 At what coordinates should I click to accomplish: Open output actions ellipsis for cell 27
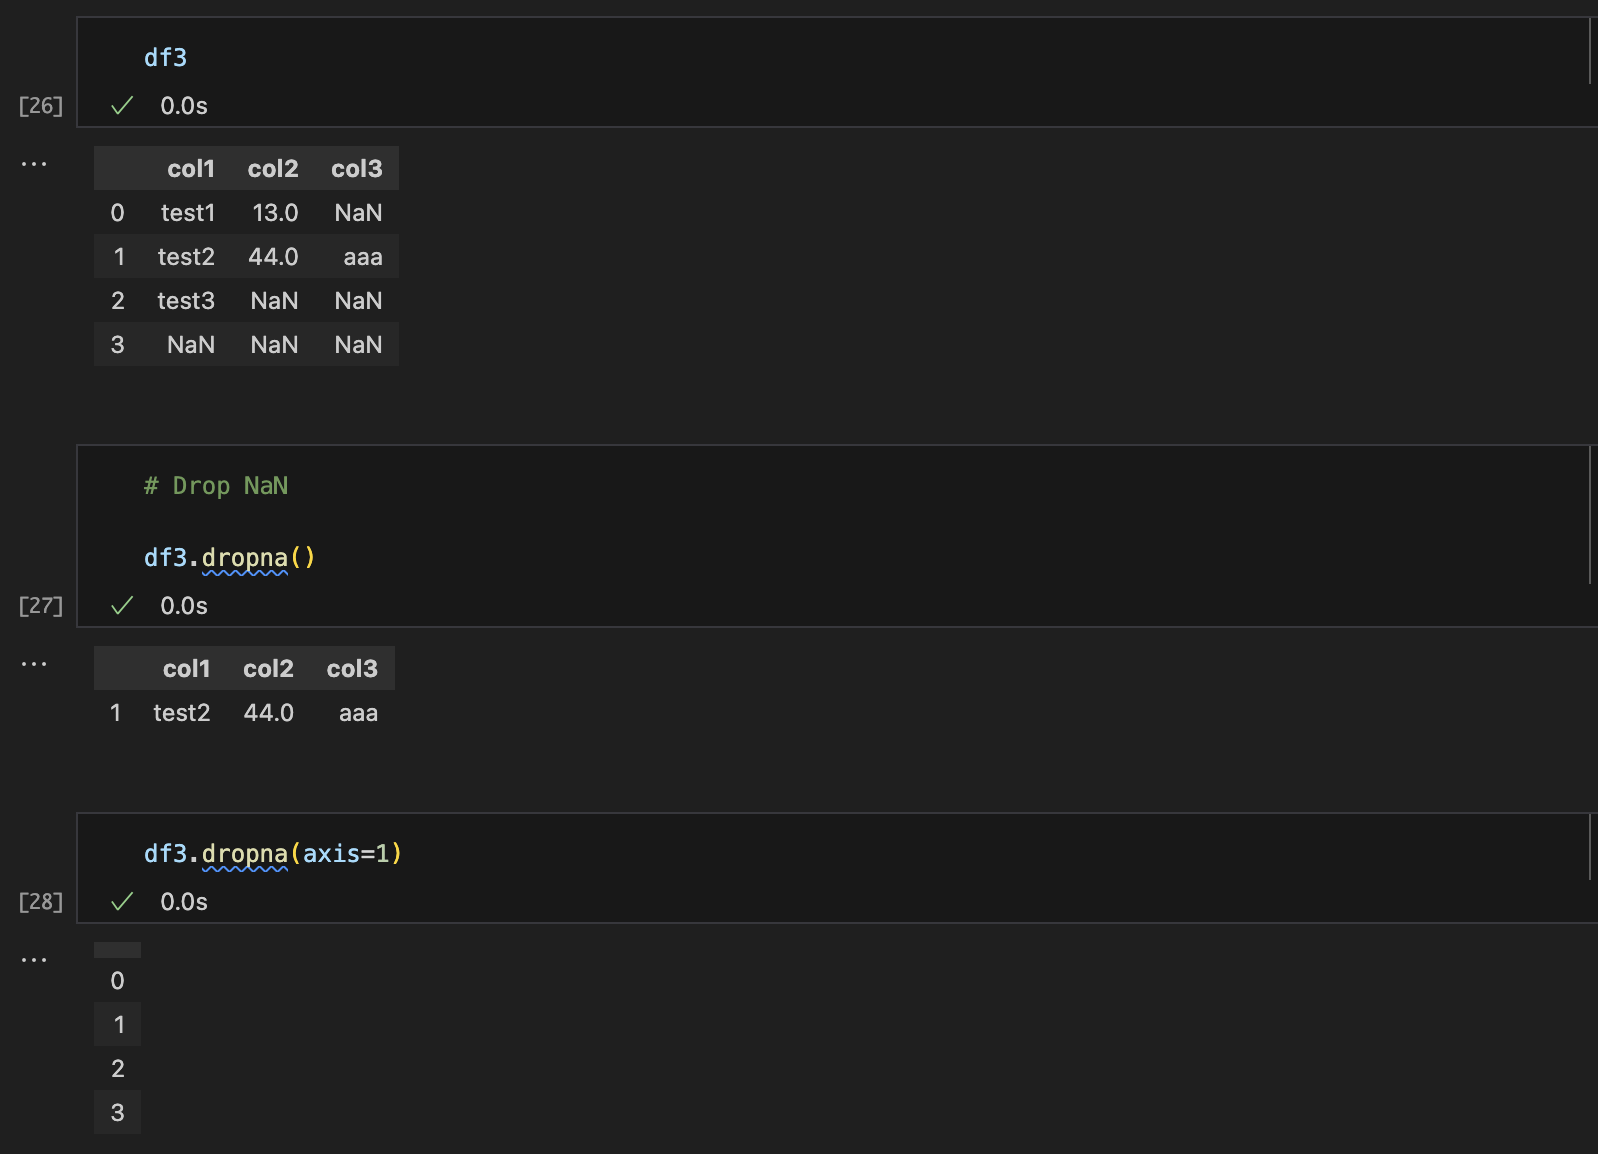click(34, 664)
